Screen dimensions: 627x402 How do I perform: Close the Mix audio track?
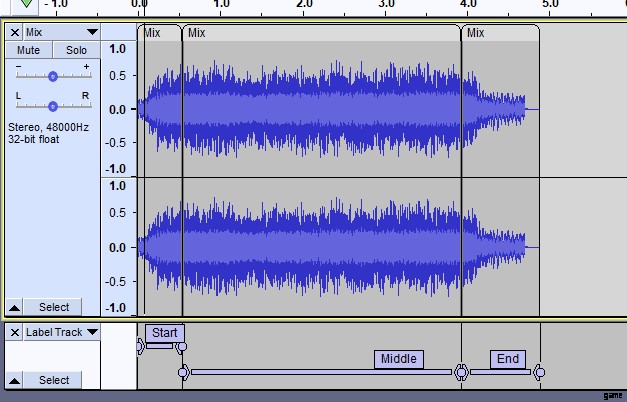(15, 32)
